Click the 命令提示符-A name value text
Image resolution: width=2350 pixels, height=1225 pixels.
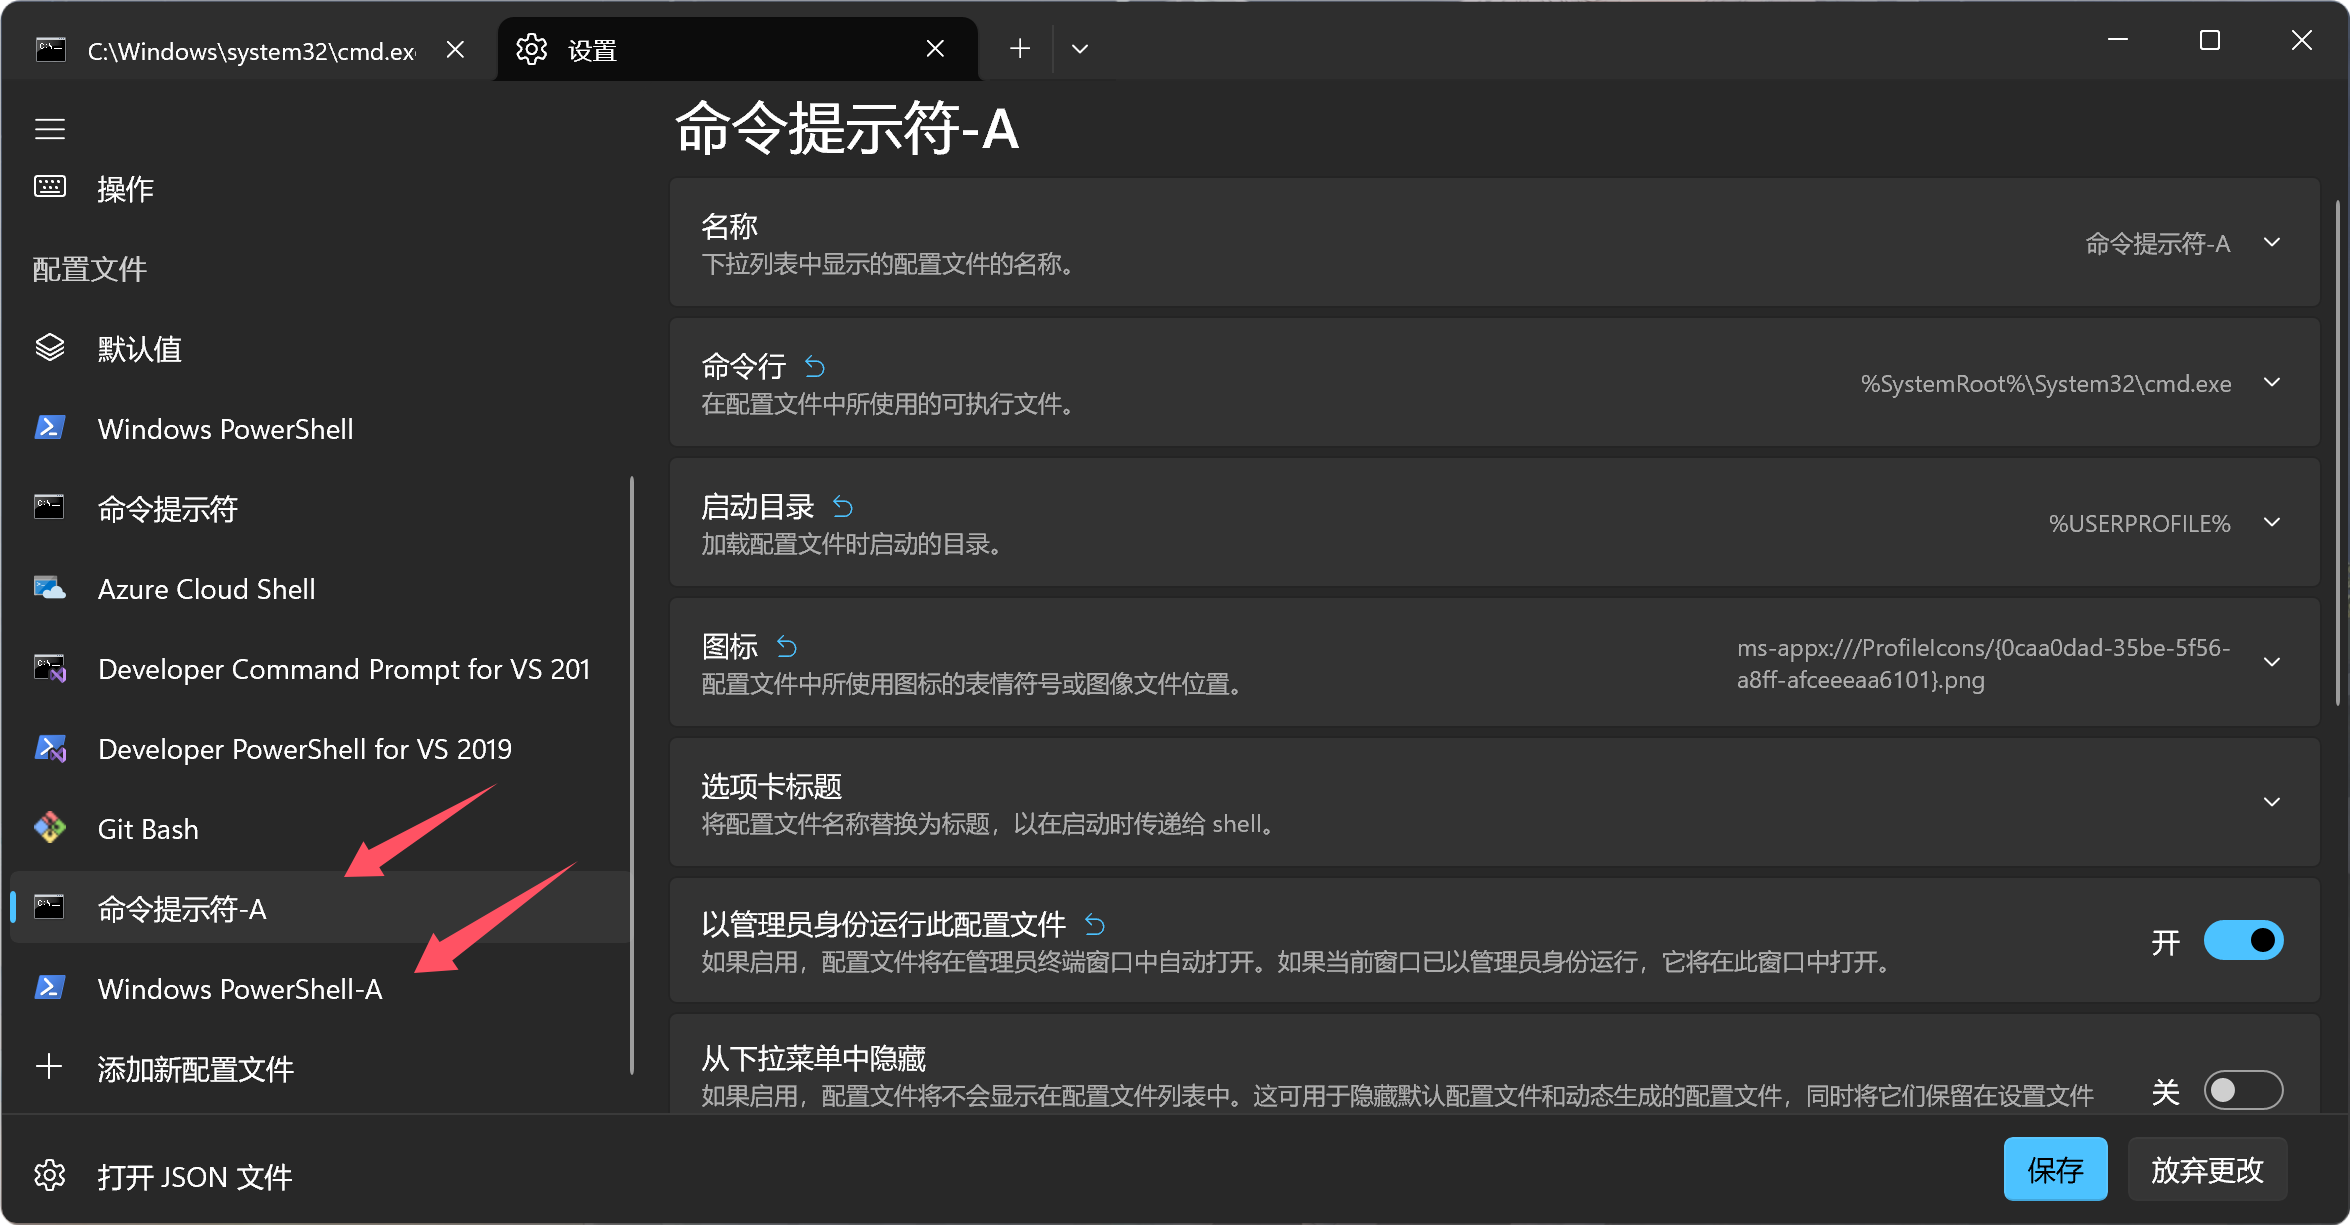coord(2157,243)
